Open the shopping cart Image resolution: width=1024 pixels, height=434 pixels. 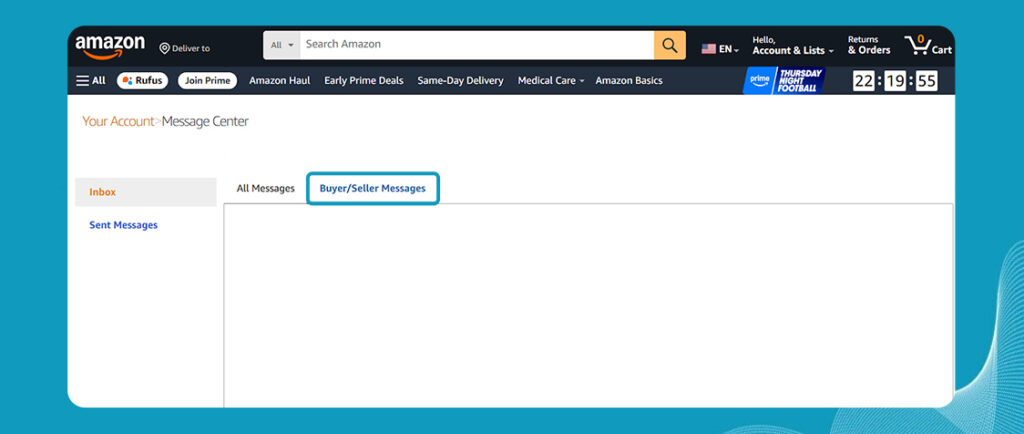pos(927,45)
